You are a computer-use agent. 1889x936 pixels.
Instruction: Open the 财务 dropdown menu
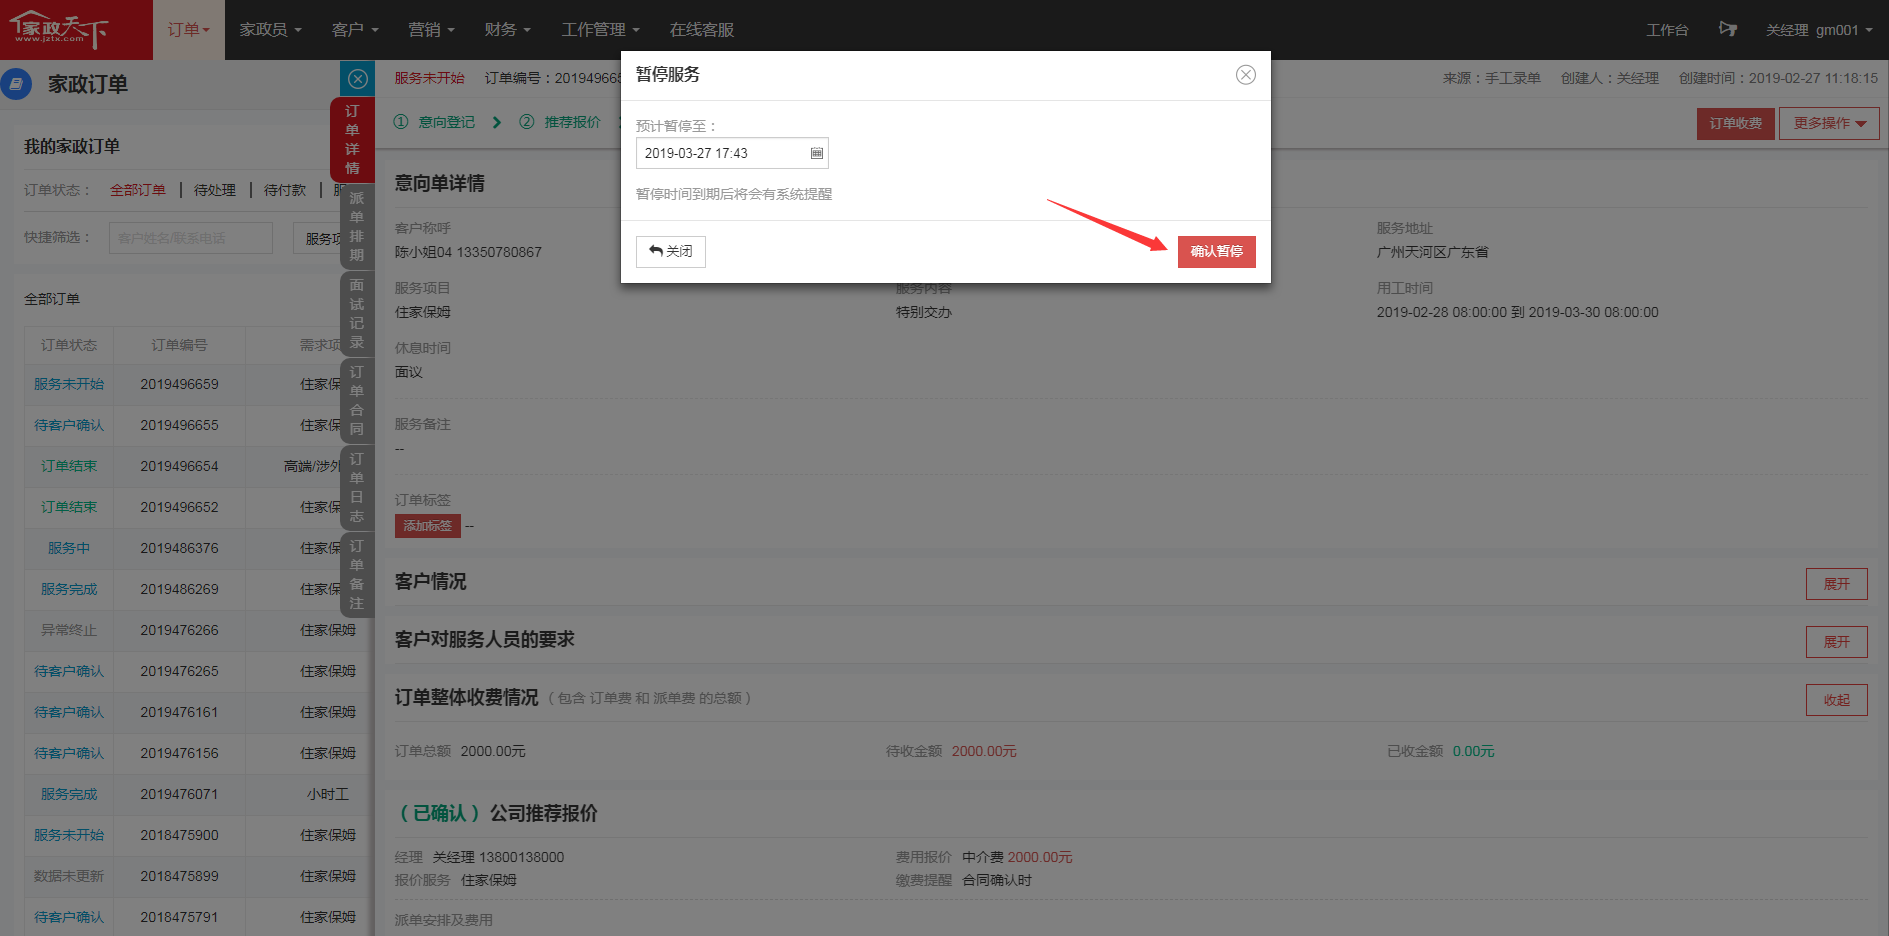507,30
